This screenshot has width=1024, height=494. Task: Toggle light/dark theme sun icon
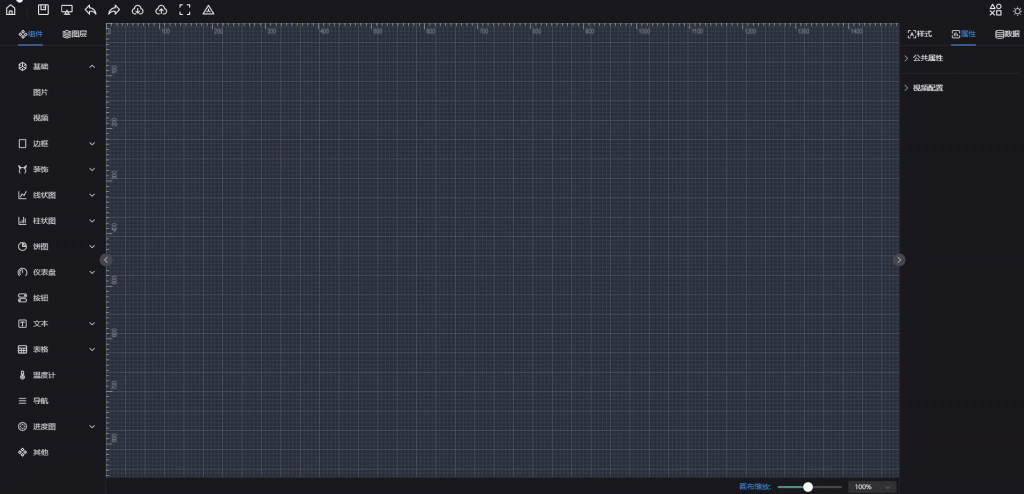tap(1017, 10)
